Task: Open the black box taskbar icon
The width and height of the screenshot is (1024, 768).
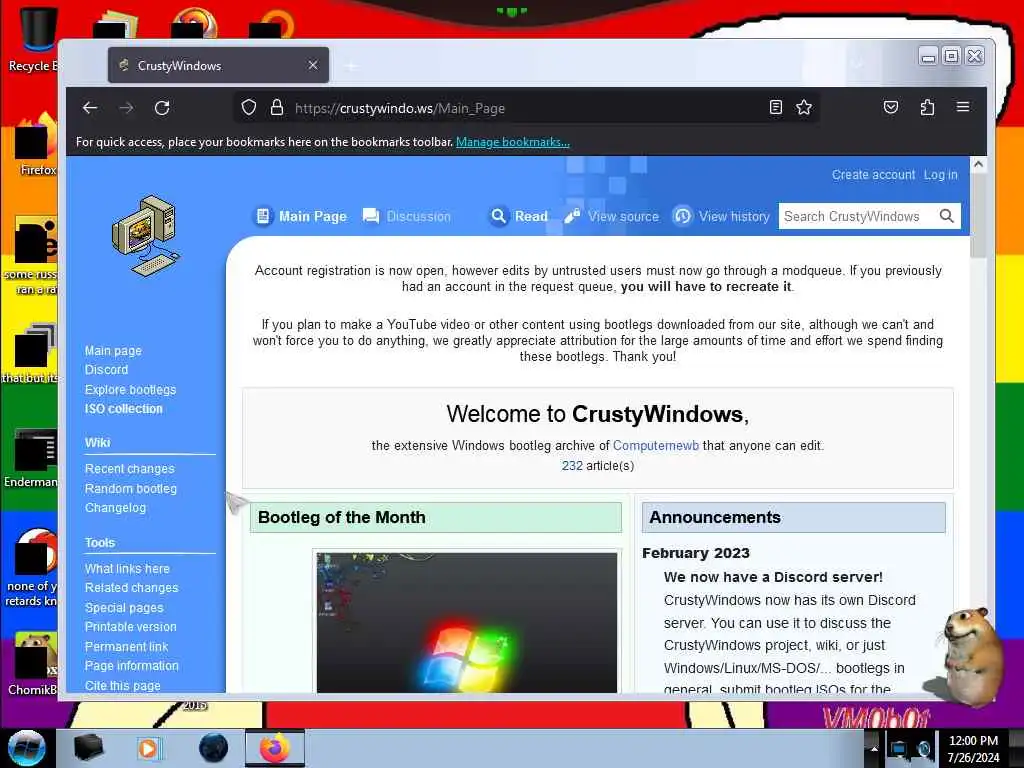Action: point(88,748)
